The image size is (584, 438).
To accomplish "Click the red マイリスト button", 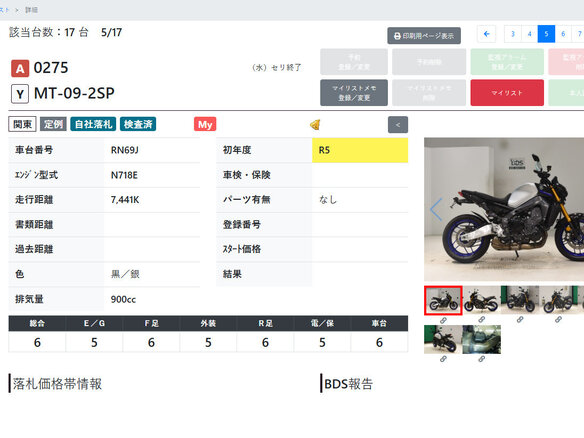I will (507, 93).
